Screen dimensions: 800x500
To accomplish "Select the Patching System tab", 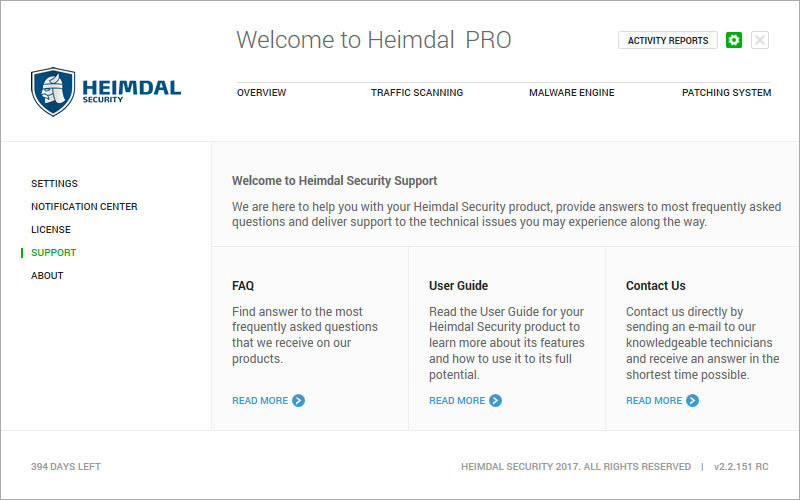I will pos(727,93).
